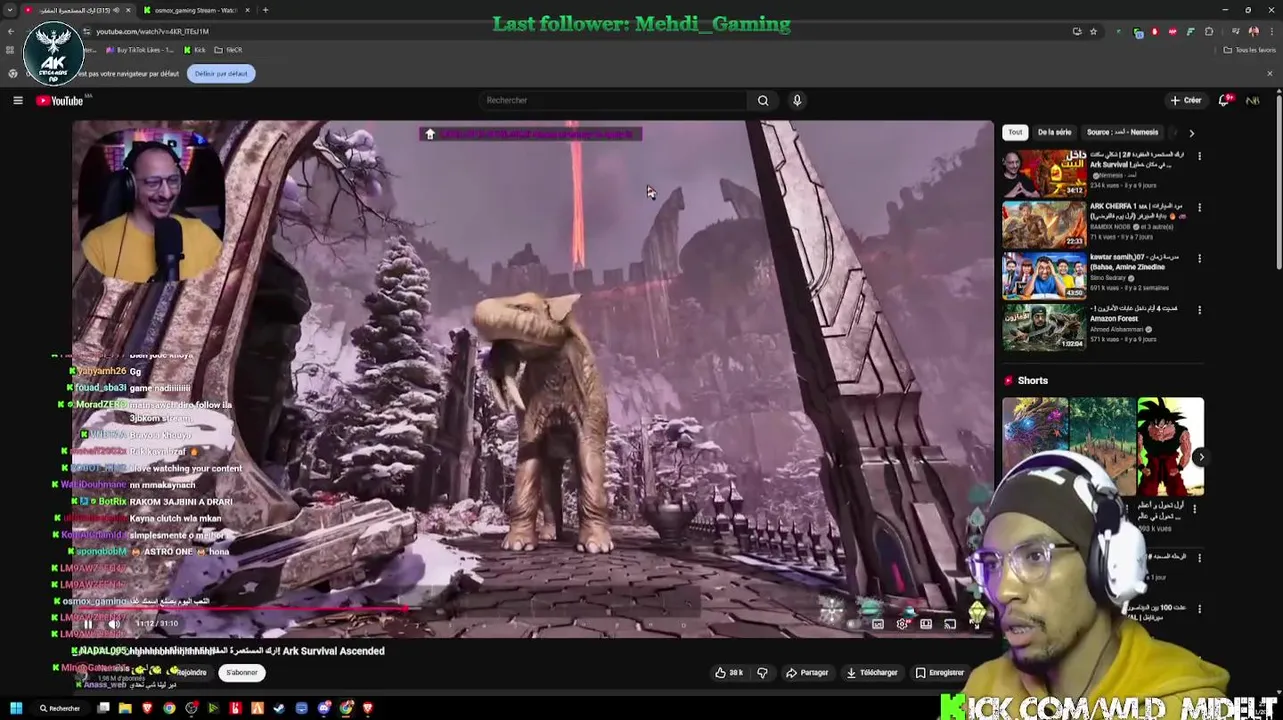Image resolution: width=1283 pixels, height=720 pixels.
Task: Open the YouTube account avatar menu
Action: tap(1252, 100)
